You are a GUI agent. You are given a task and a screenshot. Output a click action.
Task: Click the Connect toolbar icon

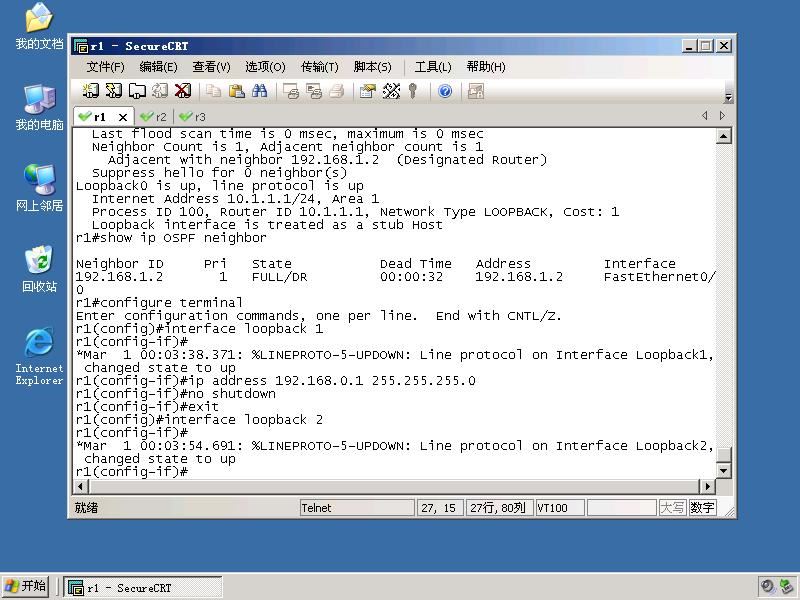click(90, 91)
